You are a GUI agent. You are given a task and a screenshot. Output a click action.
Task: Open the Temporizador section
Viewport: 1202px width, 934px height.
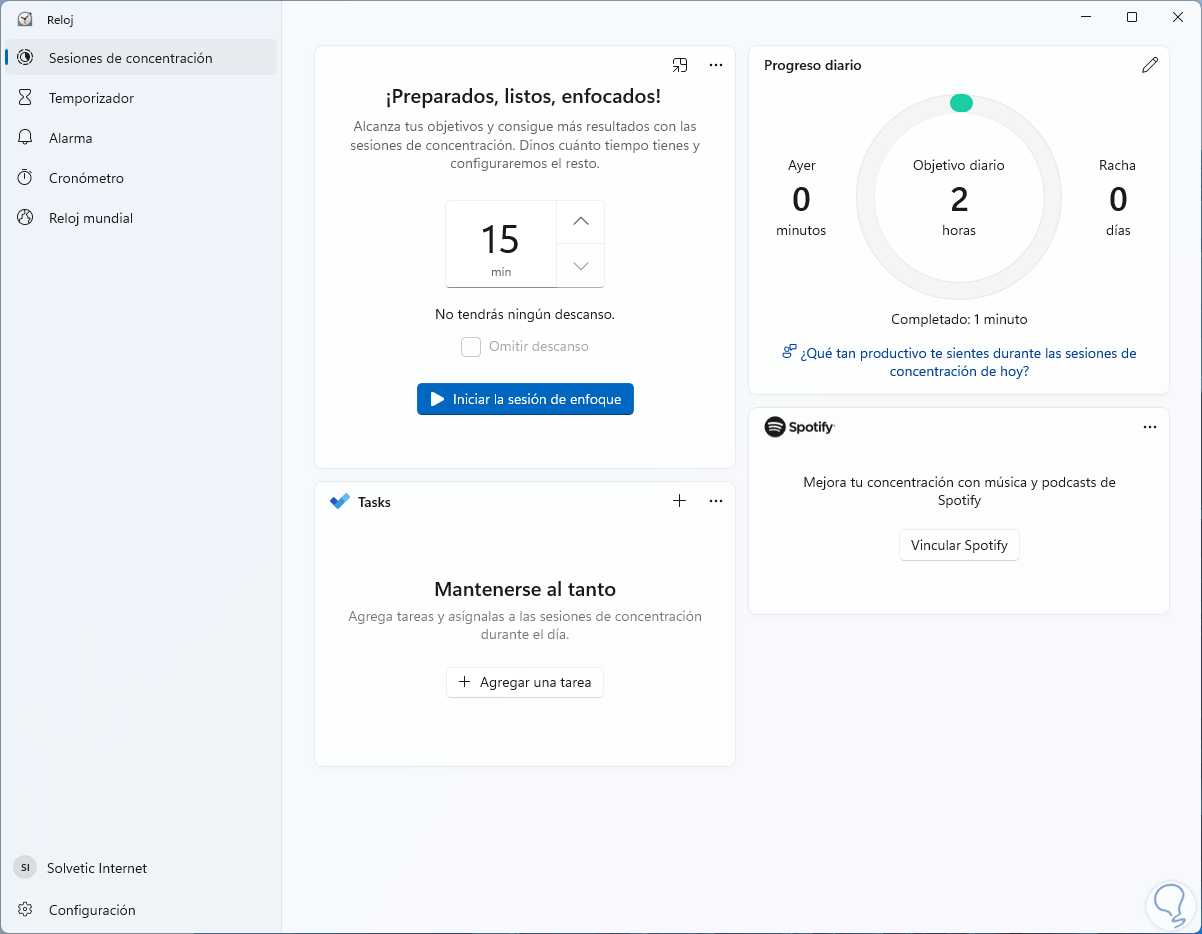(91, 98)
